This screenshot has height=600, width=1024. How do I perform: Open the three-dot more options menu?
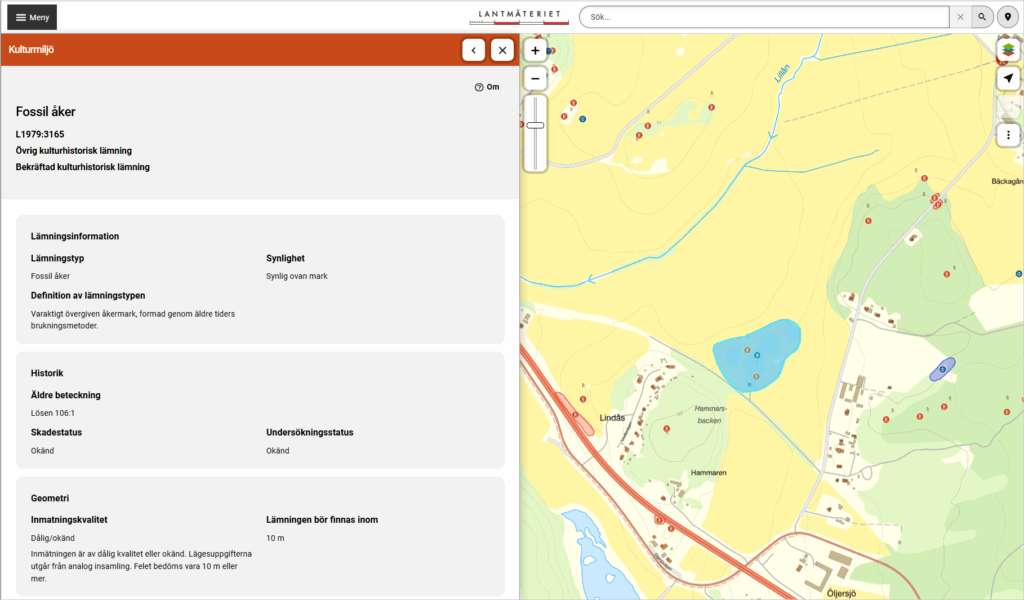pos(1008,134)
